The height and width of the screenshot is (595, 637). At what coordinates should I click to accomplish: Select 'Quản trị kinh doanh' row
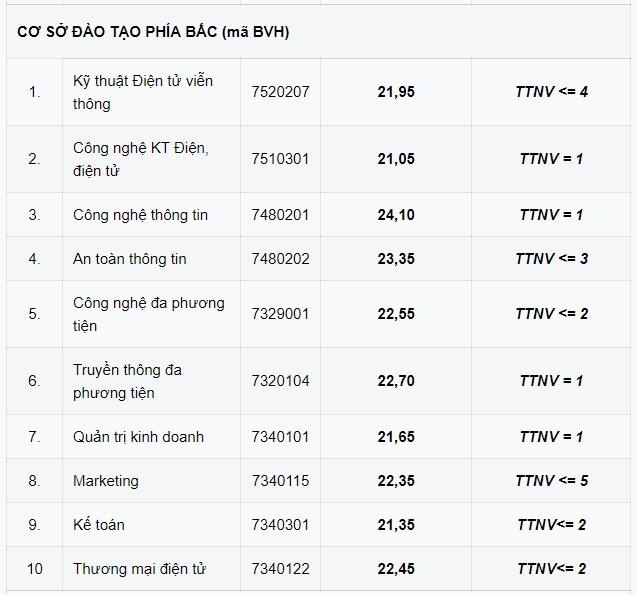click(x=138, y=437)
